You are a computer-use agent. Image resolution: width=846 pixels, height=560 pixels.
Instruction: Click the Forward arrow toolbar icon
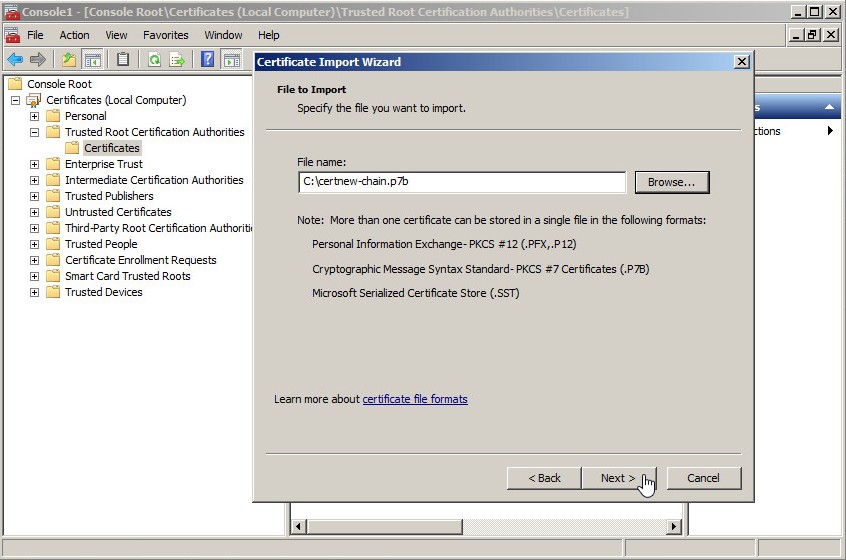[x=38, y=60]
